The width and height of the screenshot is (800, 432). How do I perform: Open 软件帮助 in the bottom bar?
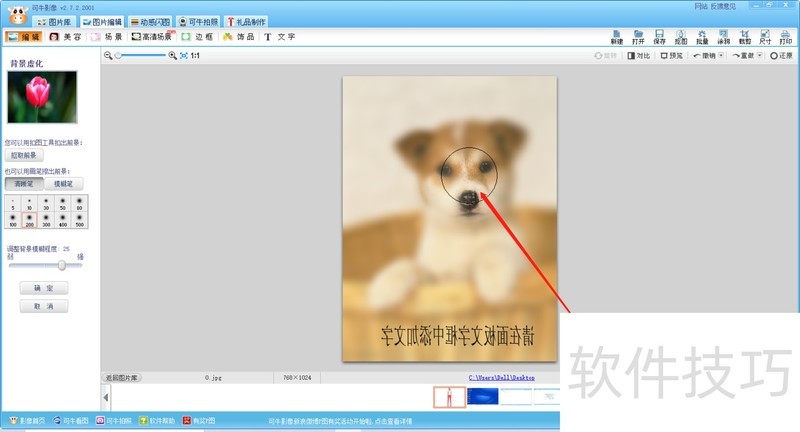click(x=157, y=421)
